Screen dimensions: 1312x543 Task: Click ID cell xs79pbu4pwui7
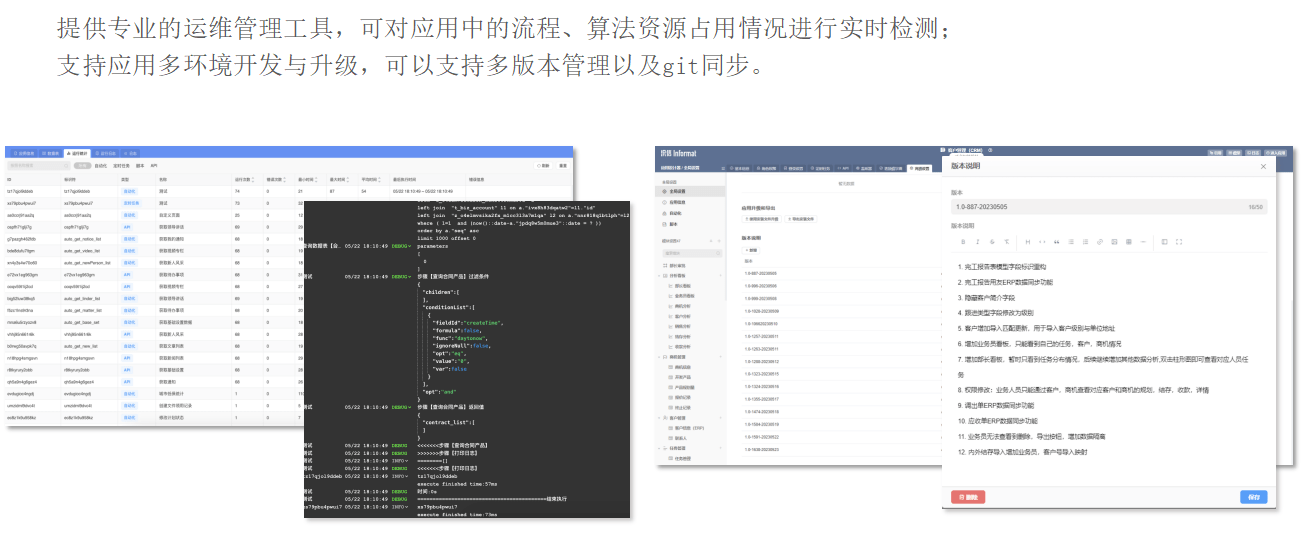pos(21,203)
